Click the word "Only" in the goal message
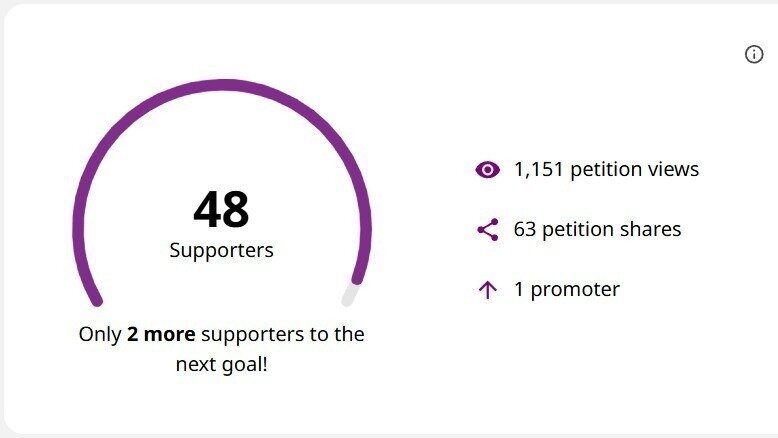 [100, 334]
